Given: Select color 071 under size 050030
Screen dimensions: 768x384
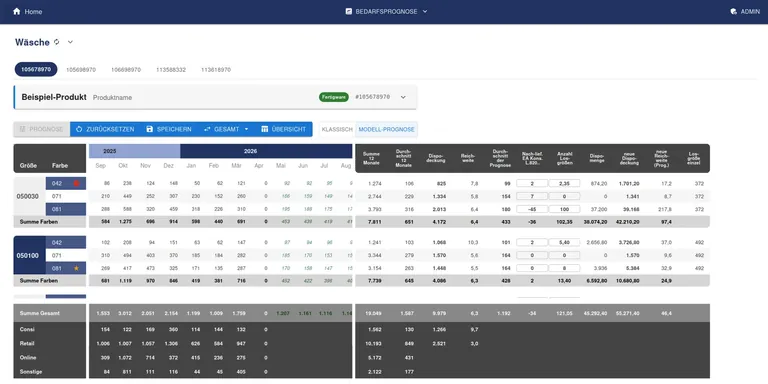Looking at the screenshot, I should [x=66, y=196].
